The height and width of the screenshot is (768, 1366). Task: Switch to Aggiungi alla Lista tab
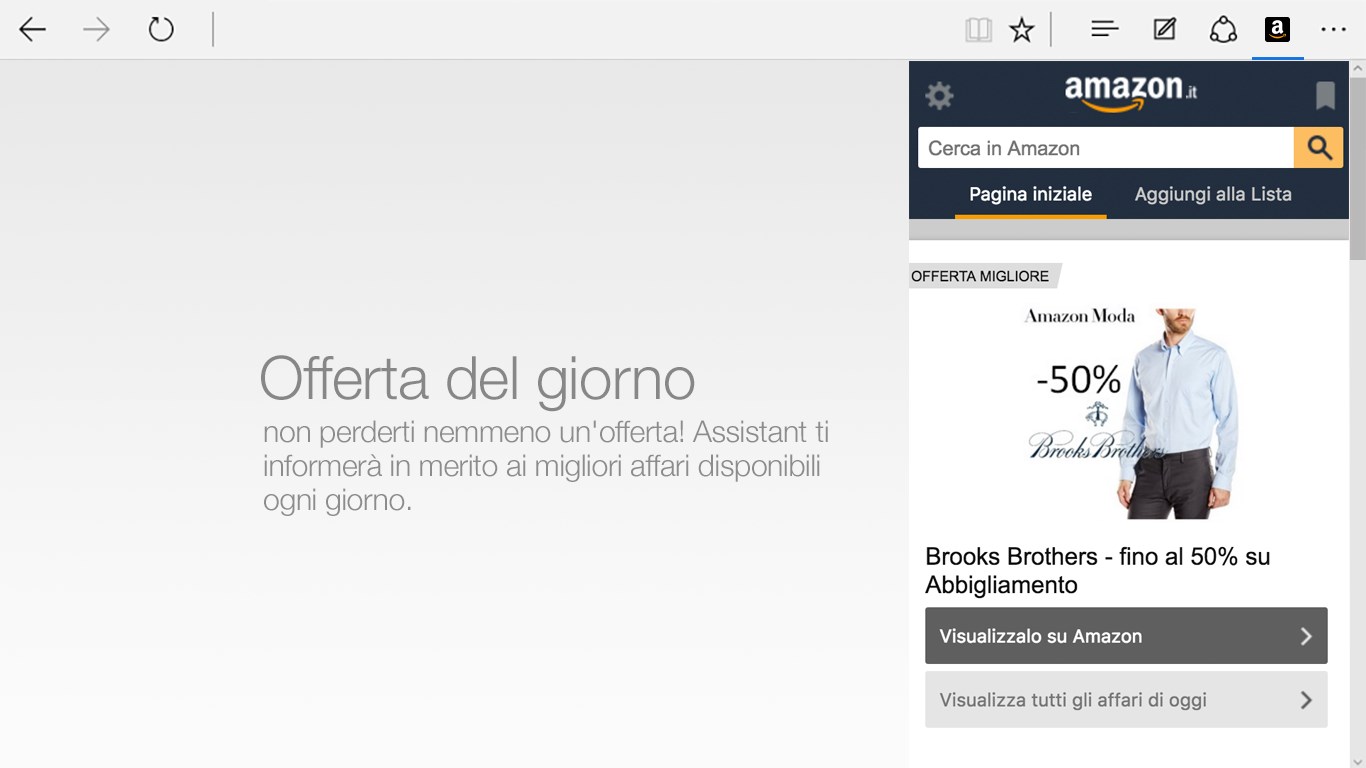click(x=1213, y=195)
